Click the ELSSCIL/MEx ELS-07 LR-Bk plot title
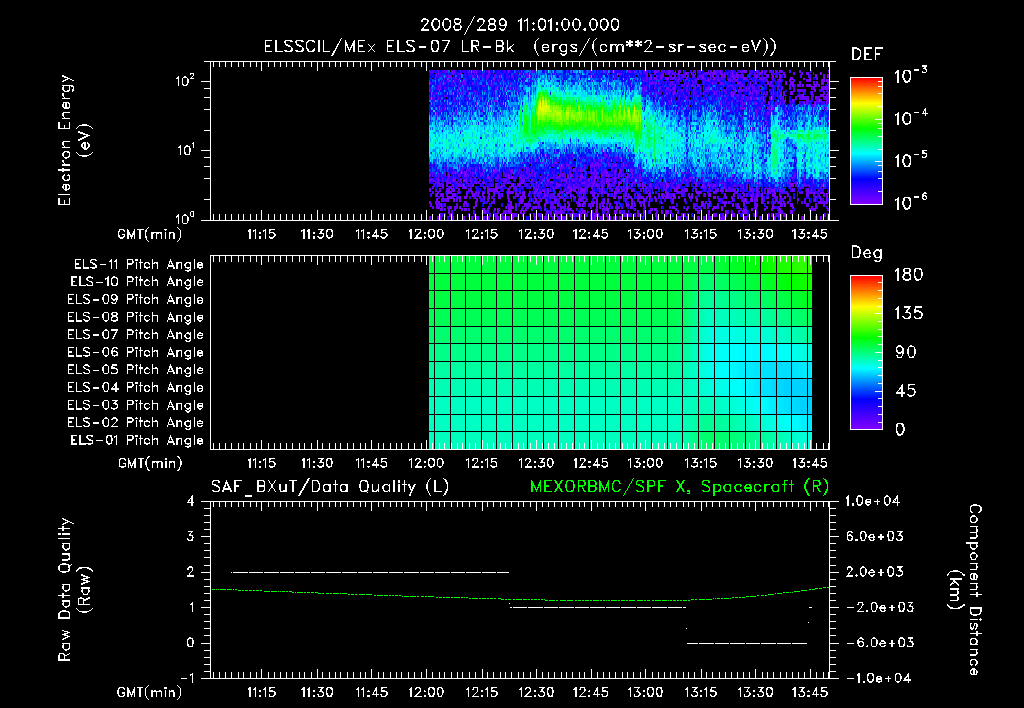This screenshot has width=1024, height=708. click(x=520, y=47)
